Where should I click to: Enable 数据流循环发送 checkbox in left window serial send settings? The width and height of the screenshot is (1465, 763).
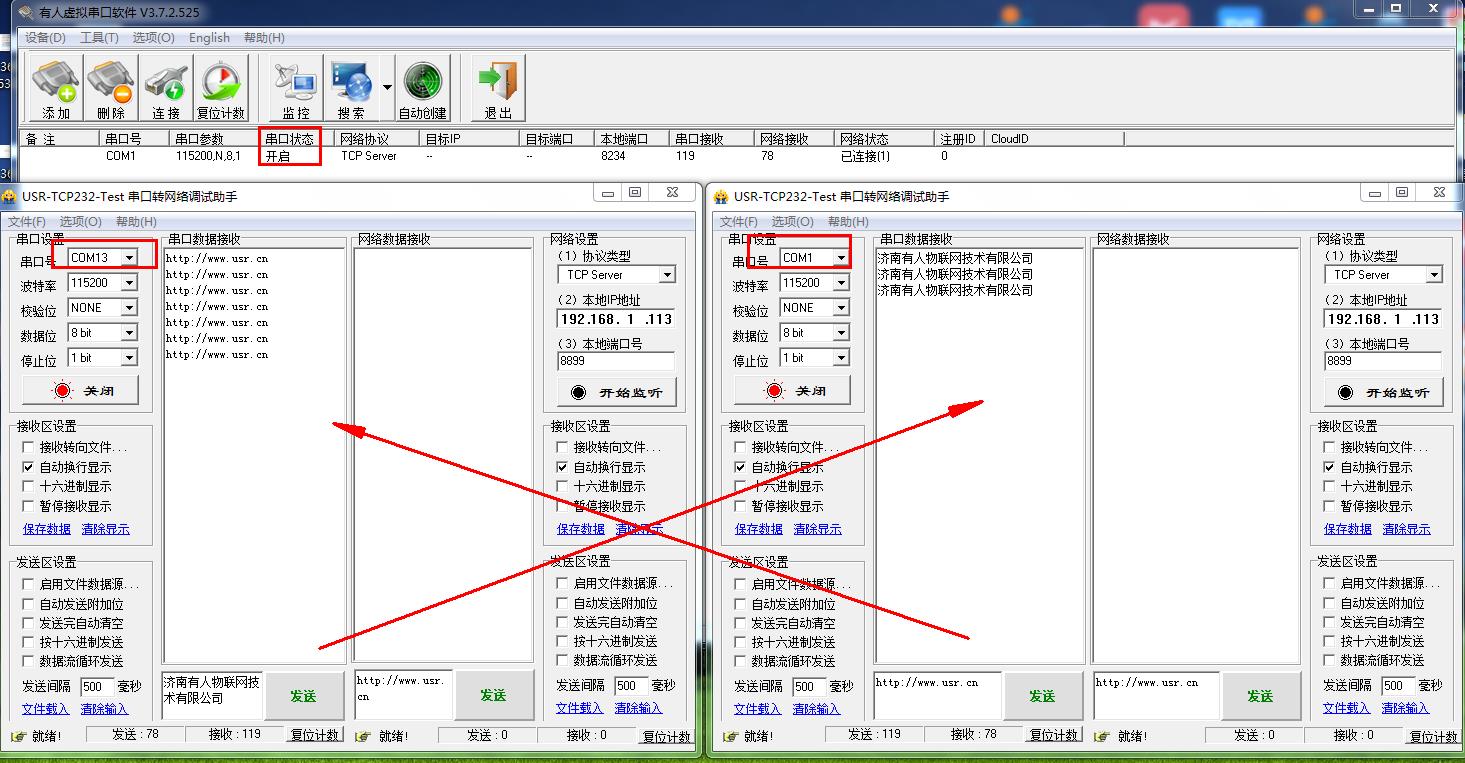[x=29, y=661]
